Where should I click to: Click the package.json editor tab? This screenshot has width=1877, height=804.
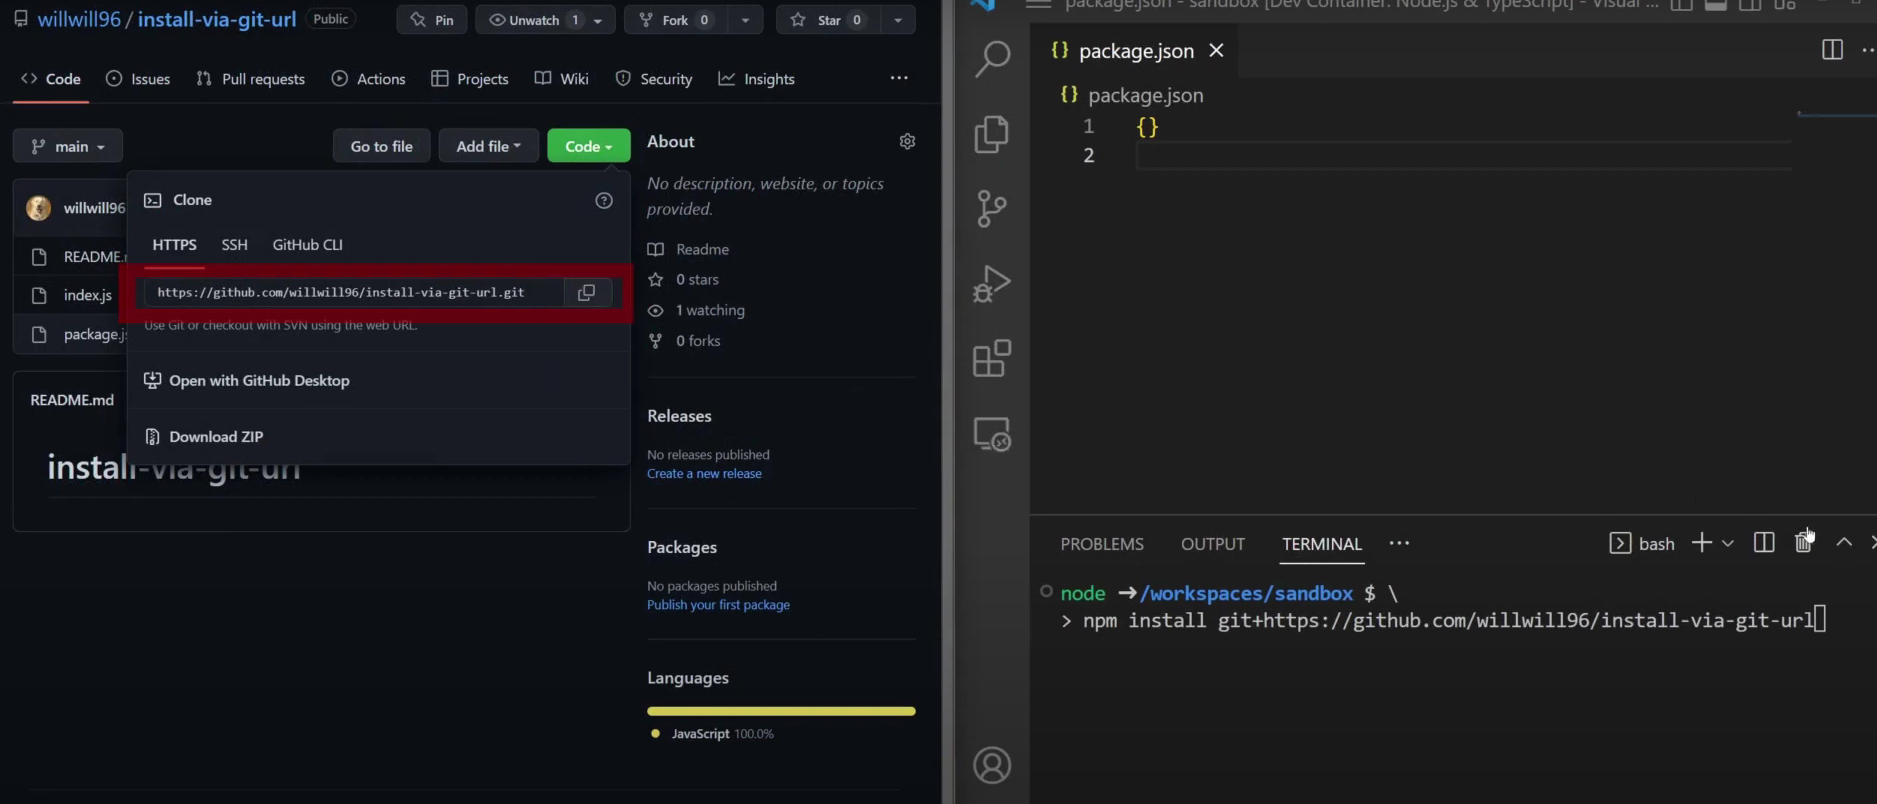click(x=1136, y=50)
